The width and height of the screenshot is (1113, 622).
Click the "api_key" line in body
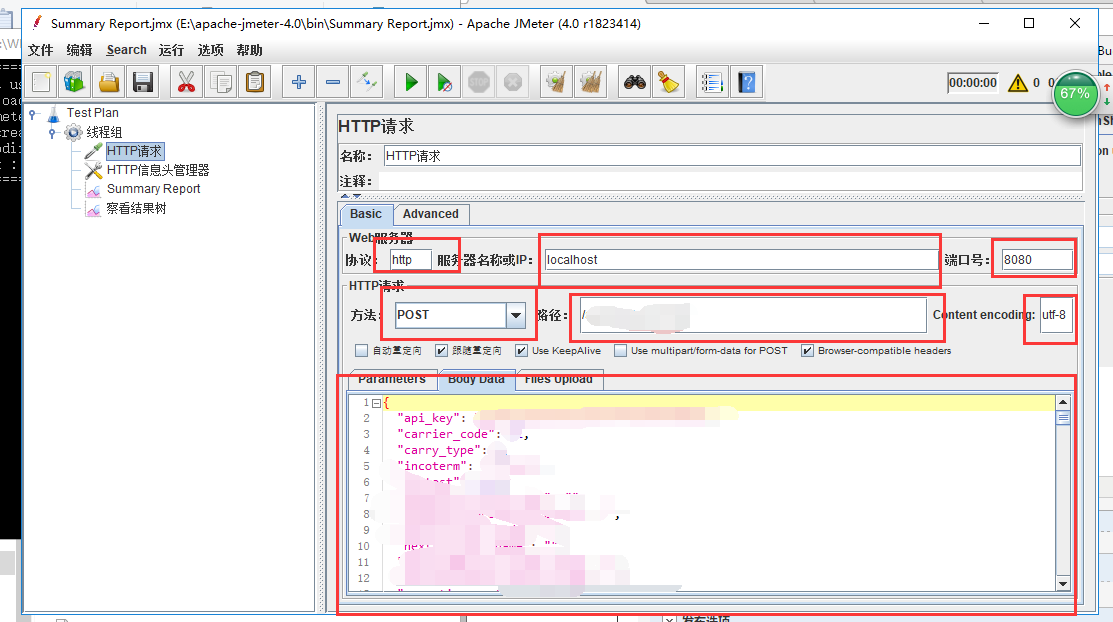pos(718,418)
